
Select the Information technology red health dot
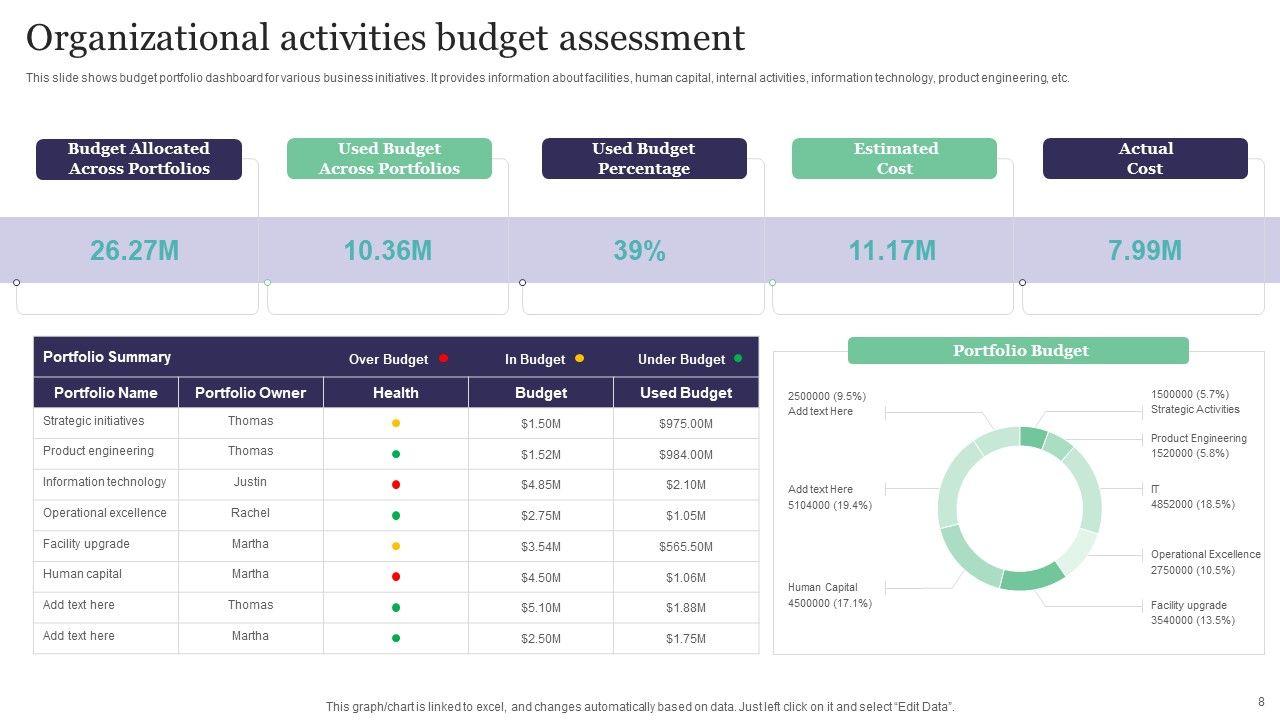tap(396, 485)
